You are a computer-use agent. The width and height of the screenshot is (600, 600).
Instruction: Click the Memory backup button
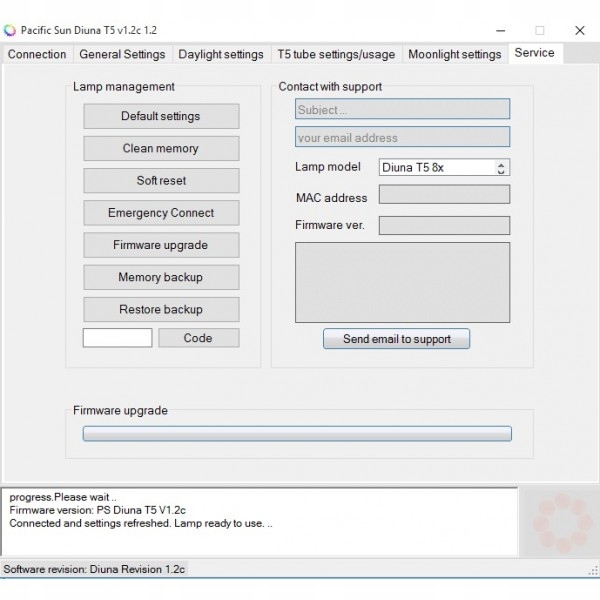tap(161, 277)
